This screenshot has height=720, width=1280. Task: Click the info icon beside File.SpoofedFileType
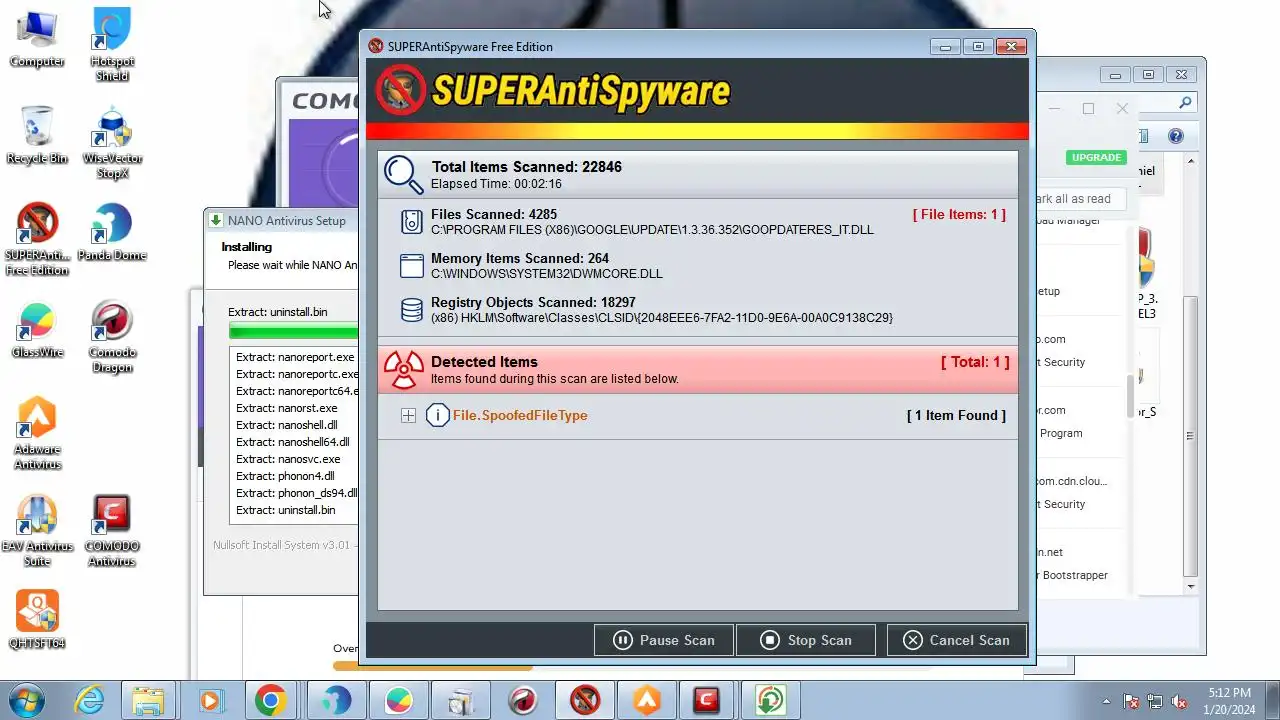(x=437, y=415)
